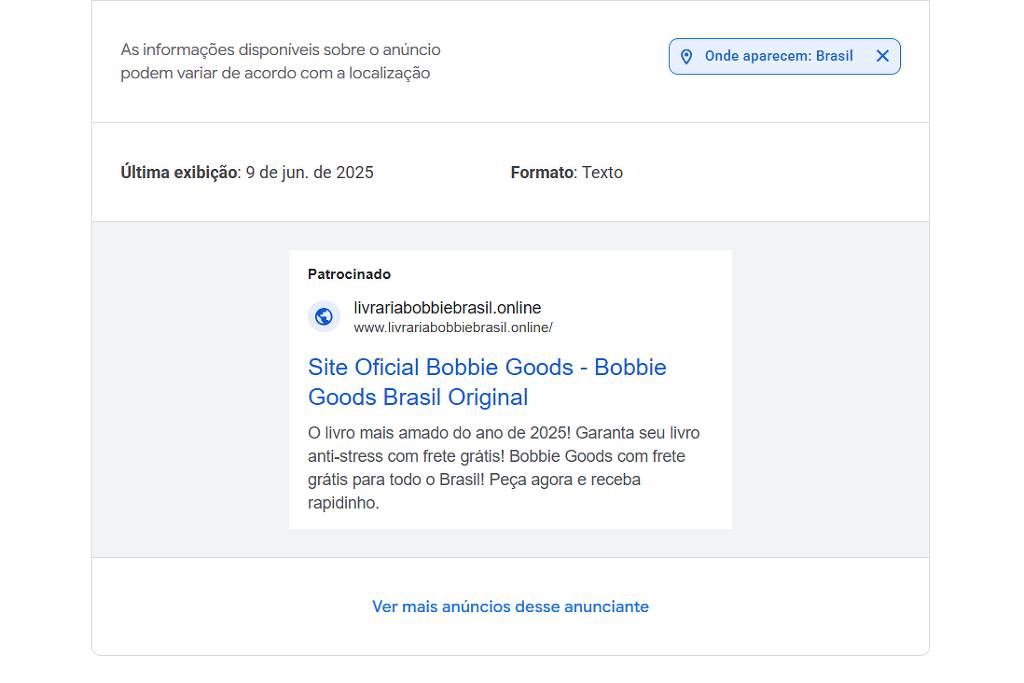Remove the Brasil location filter with X
Image resolution: width=1024 pixels, height=683 pixels.
[x=882, y=56]
